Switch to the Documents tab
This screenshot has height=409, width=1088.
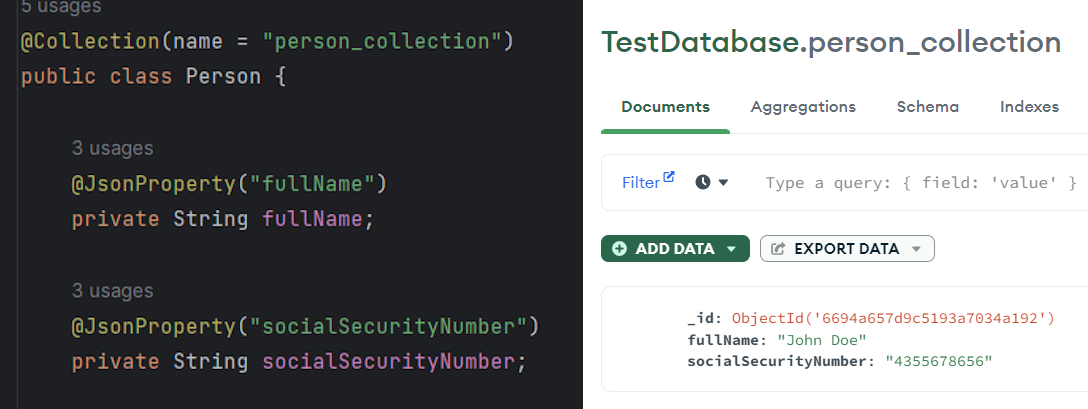tap(665, 107)
